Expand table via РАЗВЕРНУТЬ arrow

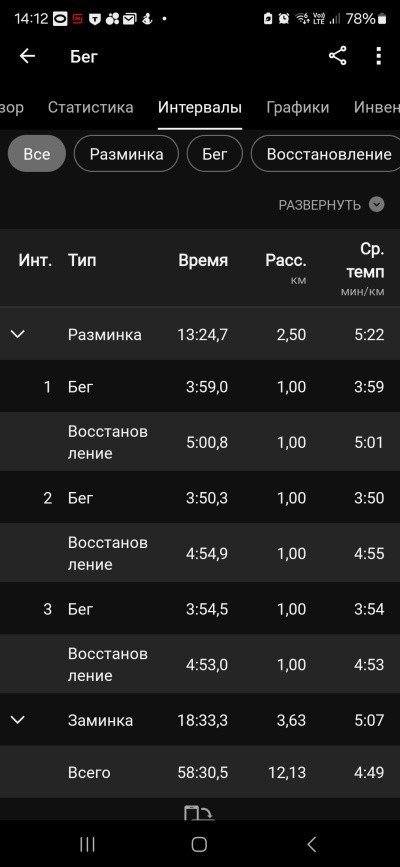tap(376, 205)
